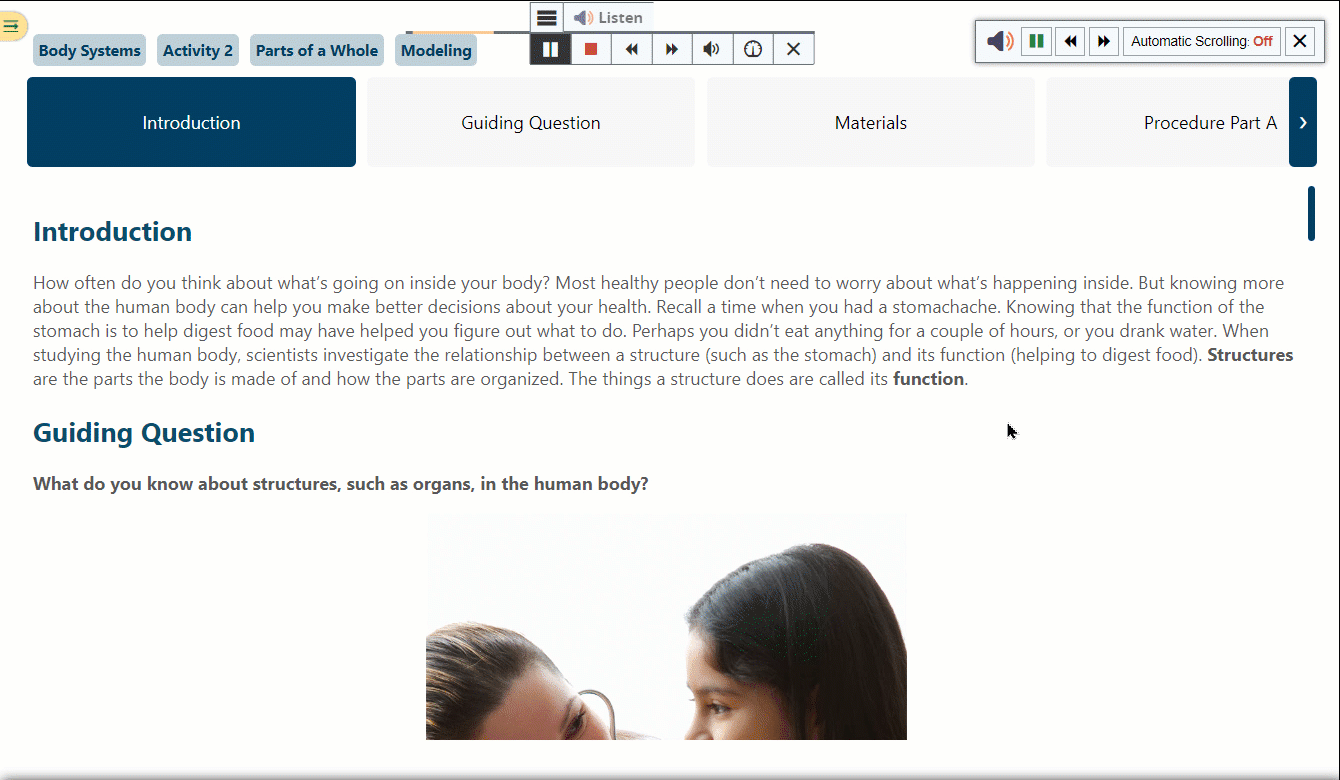Close the floating automatic scrolling panel

point(1299,41)
